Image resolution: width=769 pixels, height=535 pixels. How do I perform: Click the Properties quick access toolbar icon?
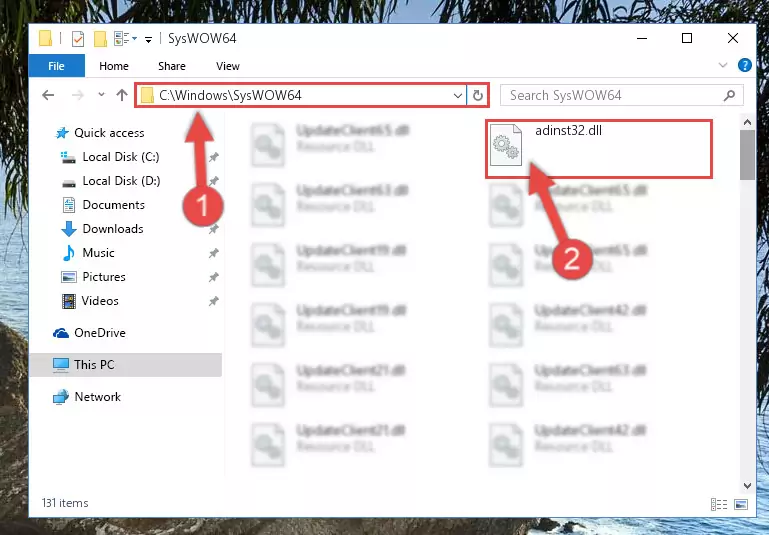tap(77, 39)
